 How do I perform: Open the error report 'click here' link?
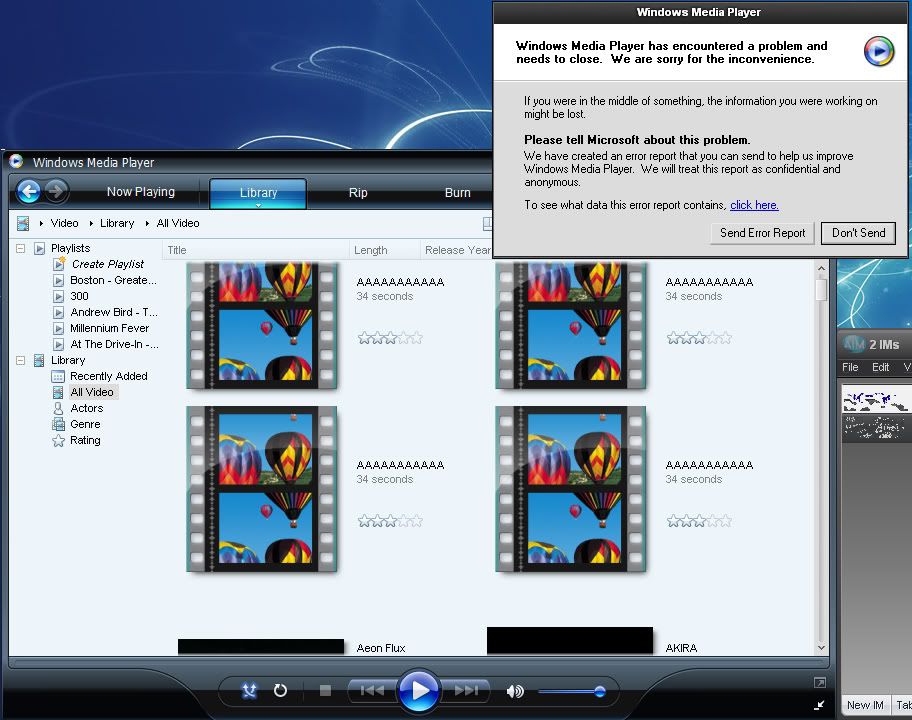pos(754,205)
